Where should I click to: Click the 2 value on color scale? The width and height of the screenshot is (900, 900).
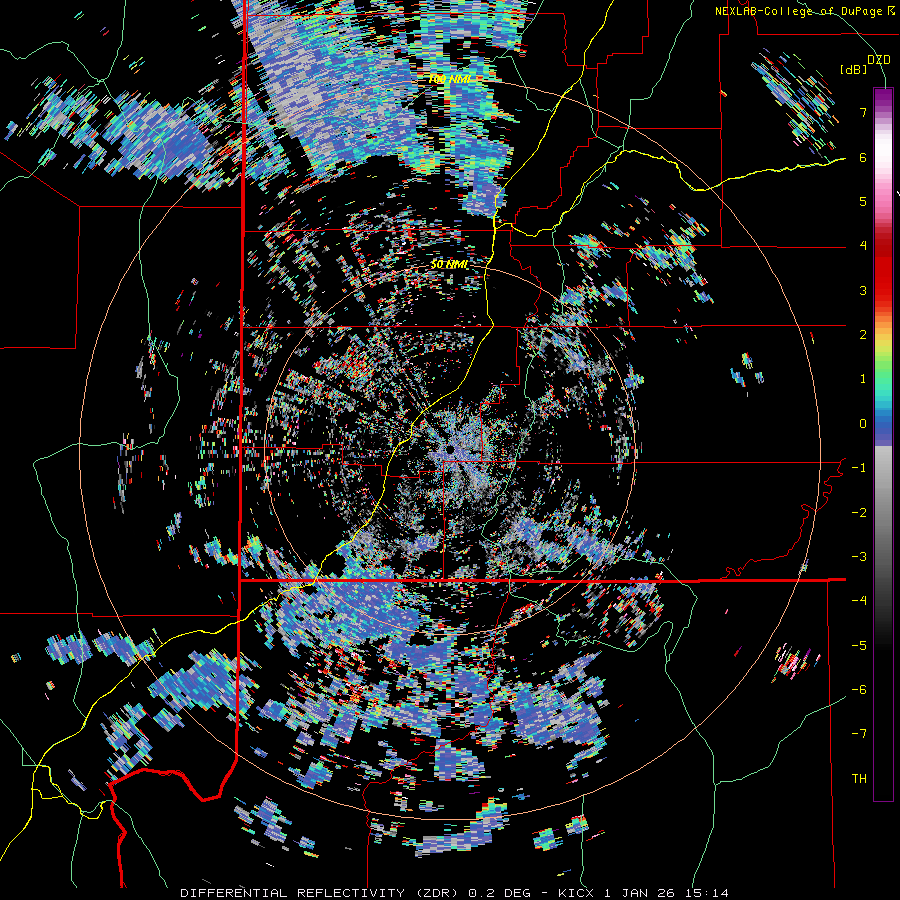point(863,335)
